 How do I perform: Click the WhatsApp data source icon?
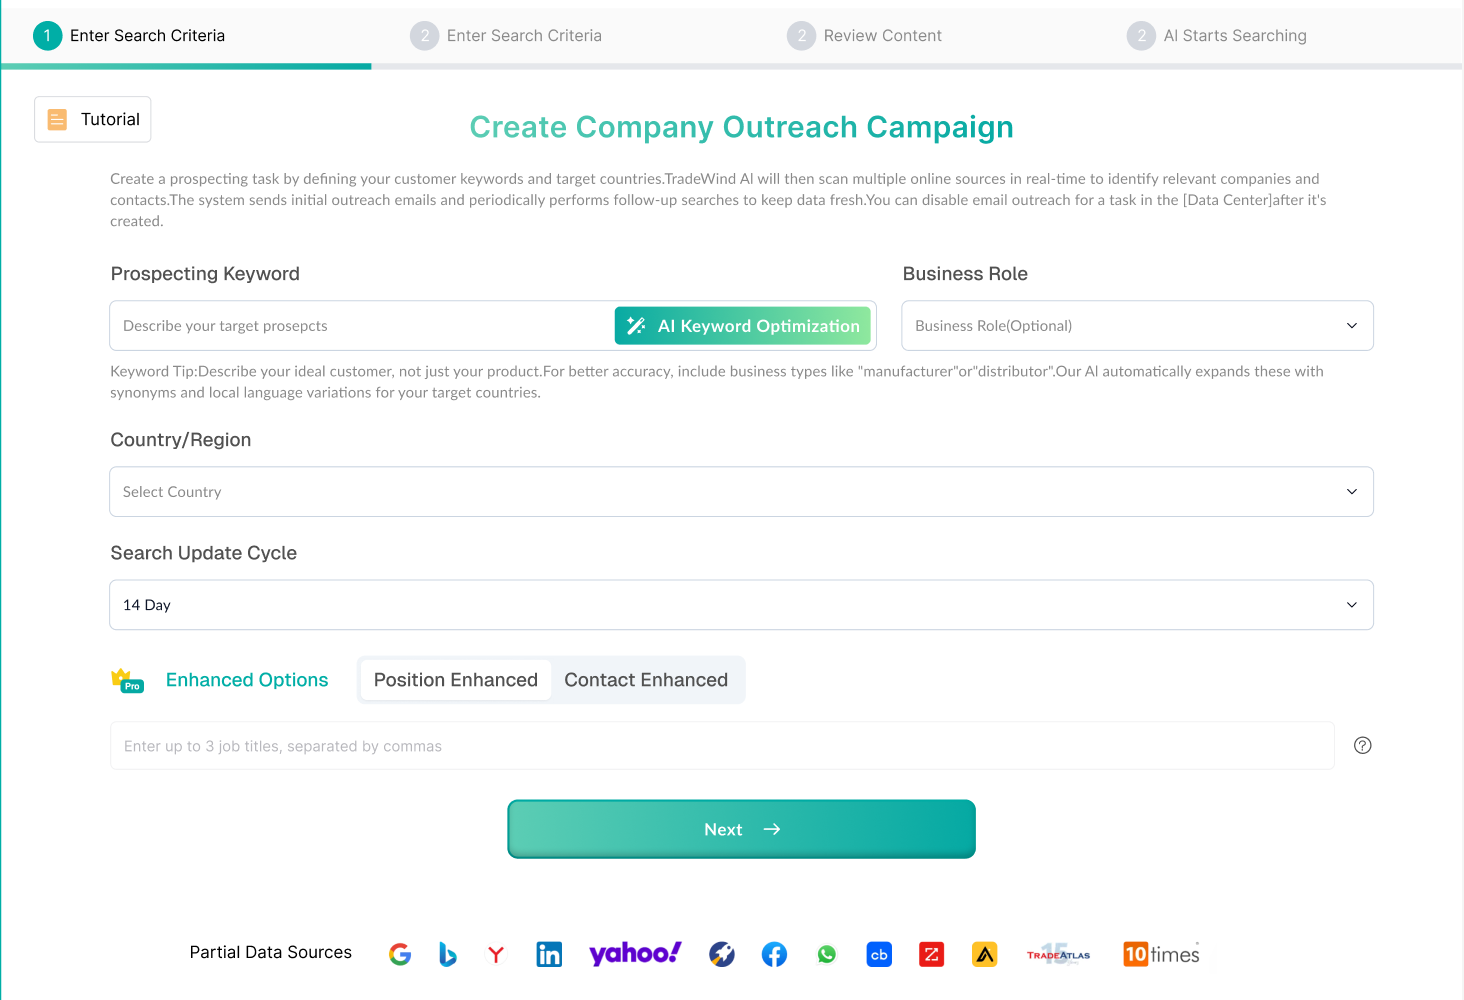[827, 954]
